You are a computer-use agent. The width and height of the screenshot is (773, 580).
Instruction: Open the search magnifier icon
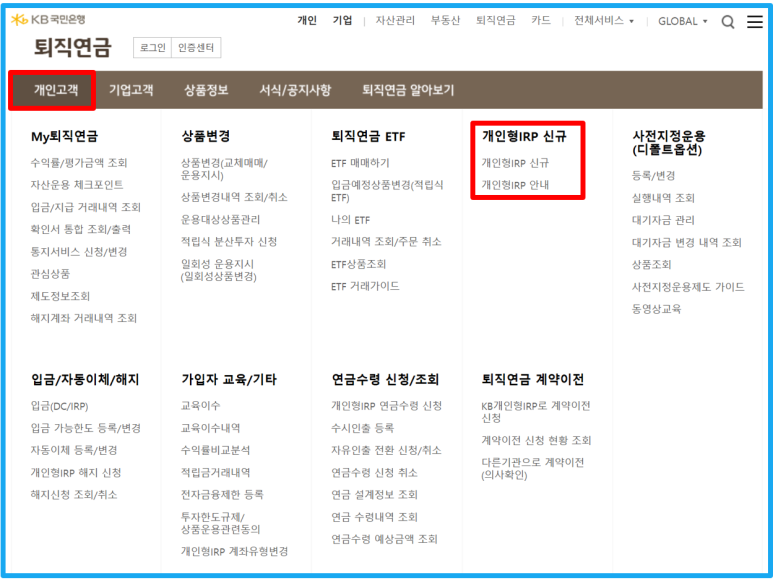tap(728, 22)
